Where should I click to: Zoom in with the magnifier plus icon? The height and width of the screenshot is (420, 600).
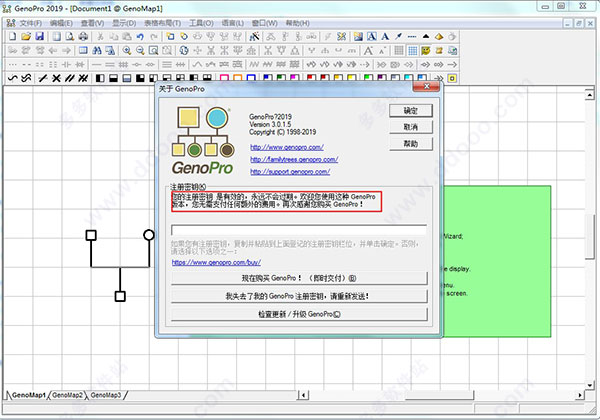pos(127,50)
